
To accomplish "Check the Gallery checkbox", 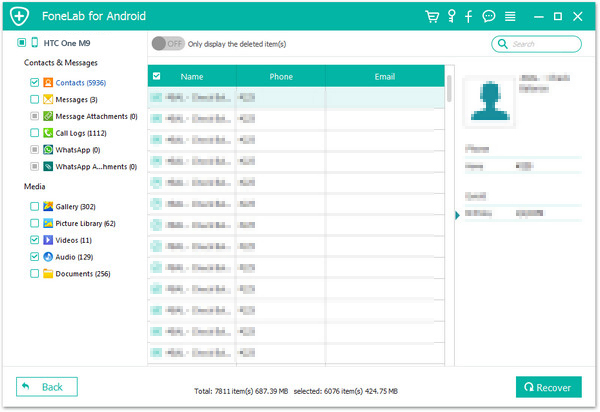I will click(x=34, y=206).
